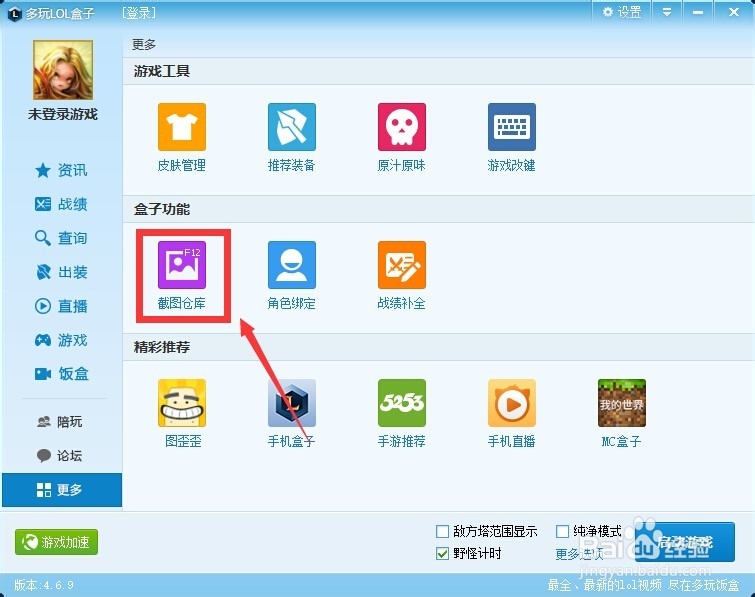Open 陪玩 companion play in sidebar
The width and height of the screenshot is (755, 597).
coord(60,422)
